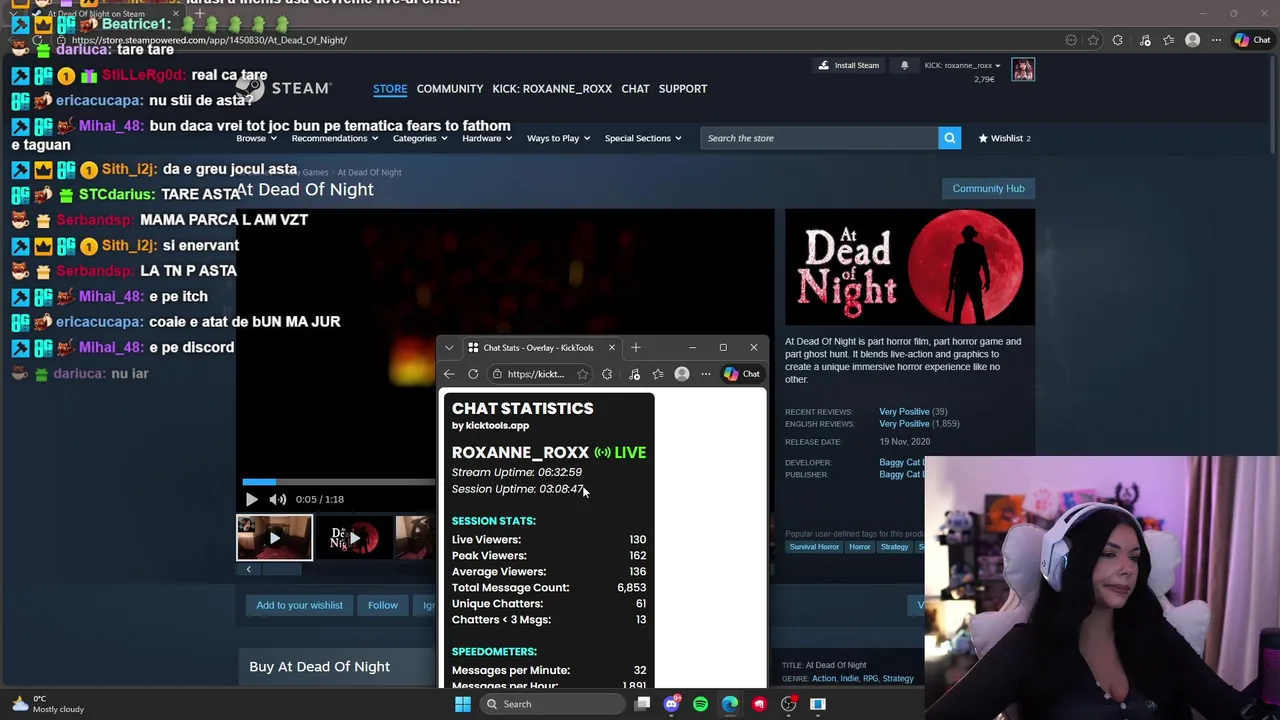Click the Community Hub button

(x=988, y=188)
